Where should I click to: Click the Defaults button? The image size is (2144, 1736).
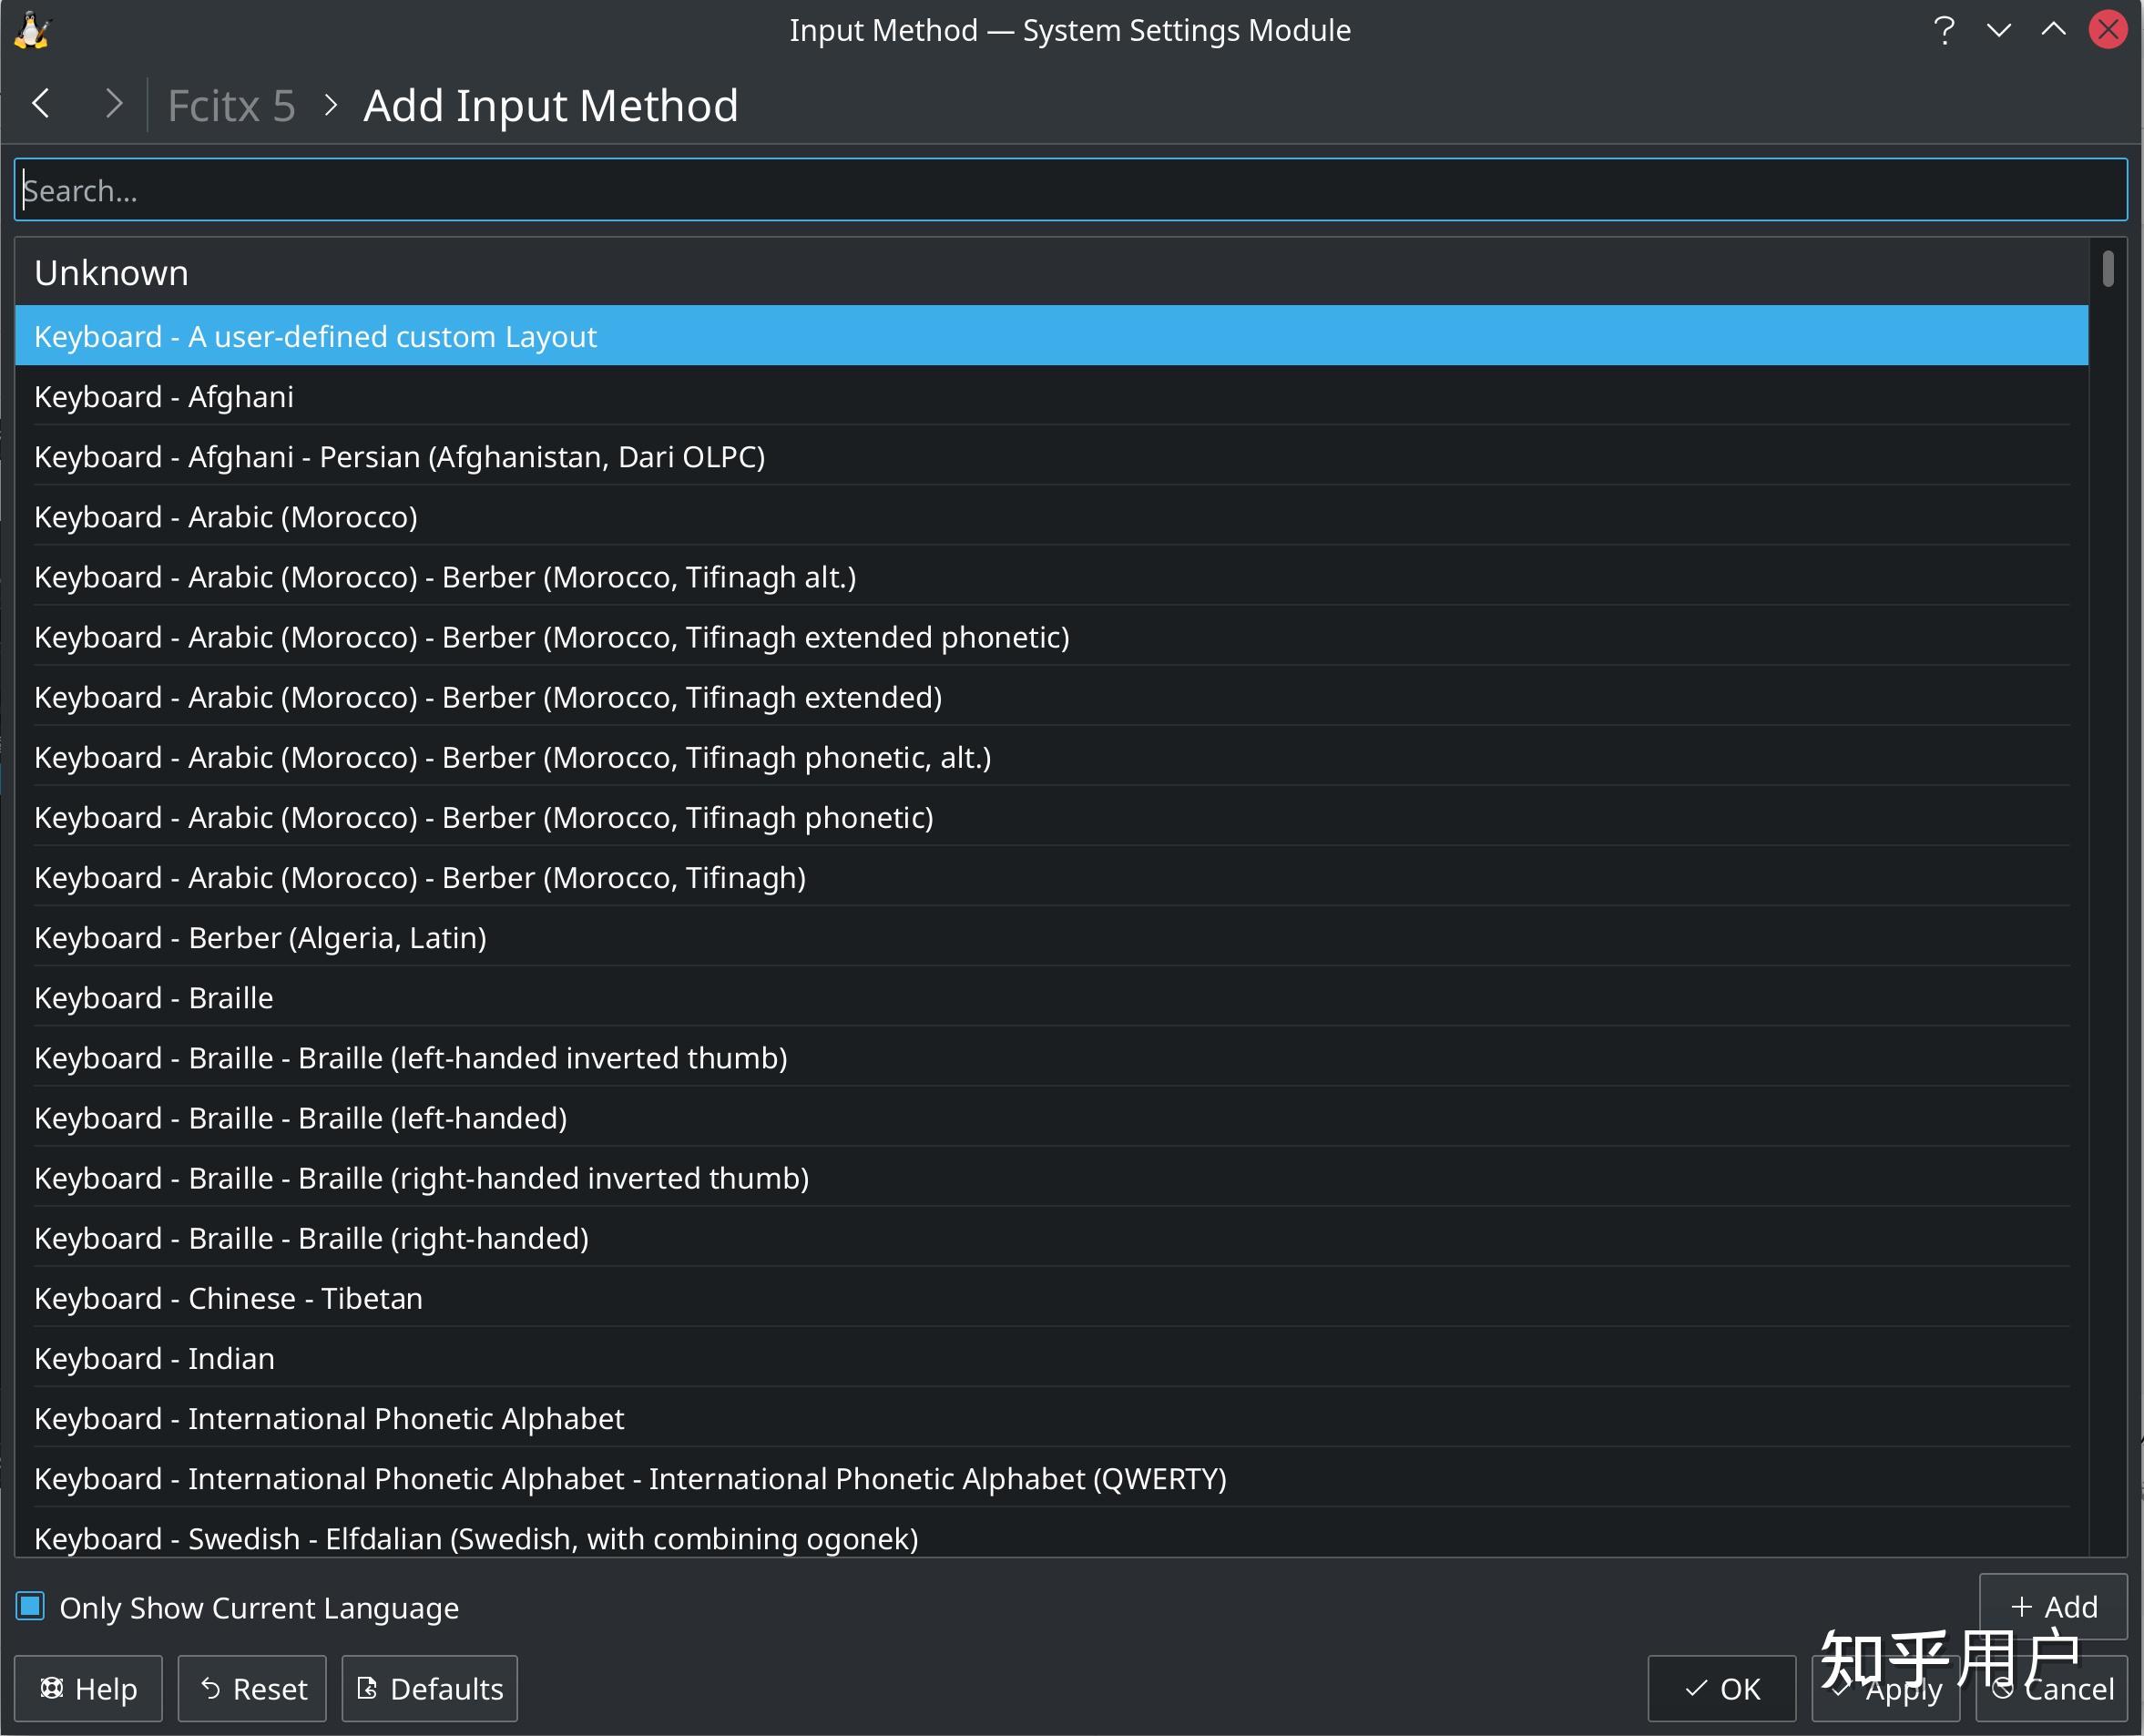(430, 1688)
